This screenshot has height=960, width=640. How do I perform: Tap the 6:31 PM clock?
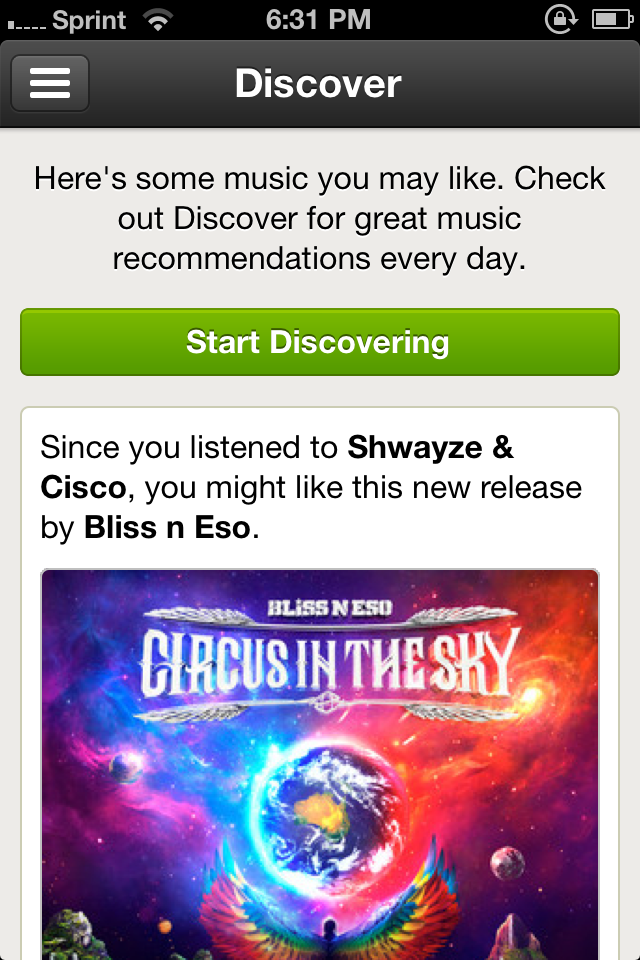pos(318,20)
